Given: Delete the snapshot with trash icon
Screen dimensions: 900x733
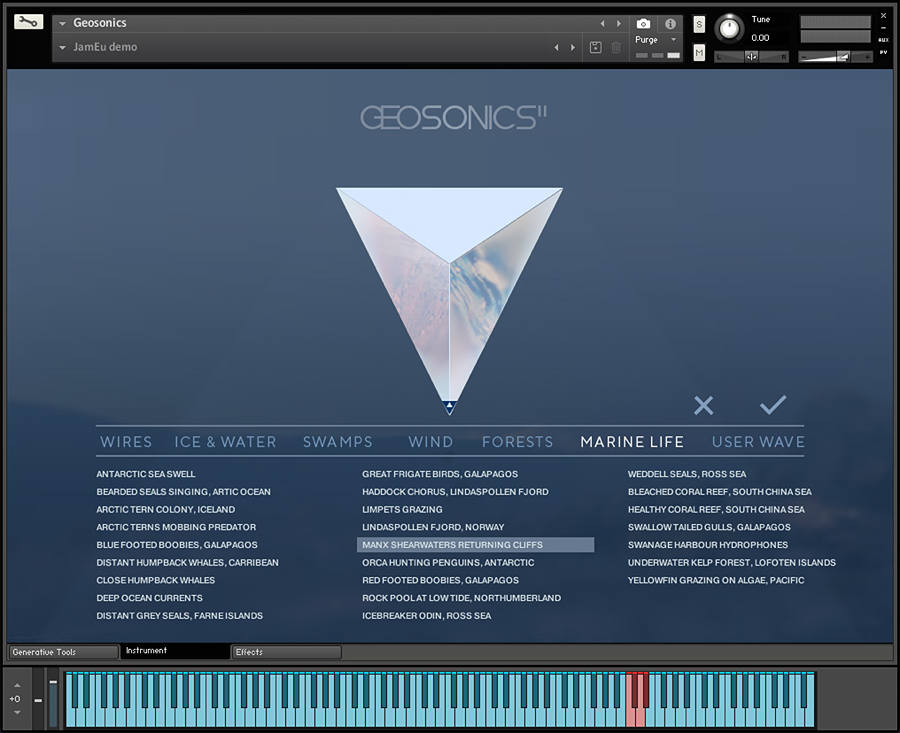Looking at the screenshot, I should 616,48.
